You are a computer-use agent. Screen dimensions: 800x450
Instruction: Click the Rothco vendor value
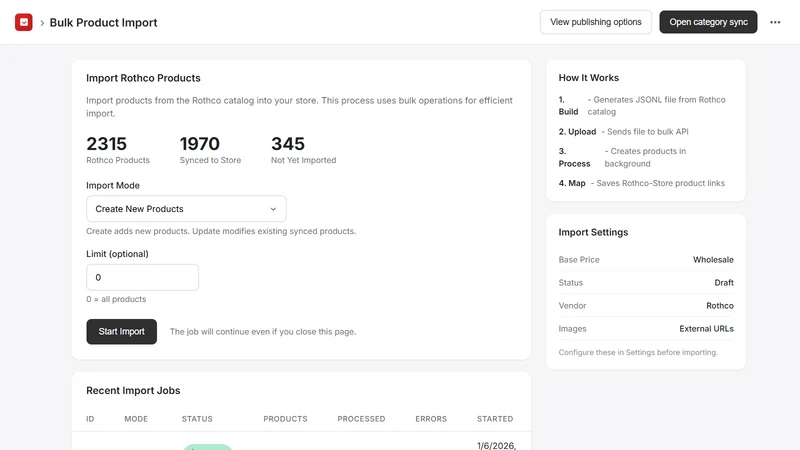720,306
